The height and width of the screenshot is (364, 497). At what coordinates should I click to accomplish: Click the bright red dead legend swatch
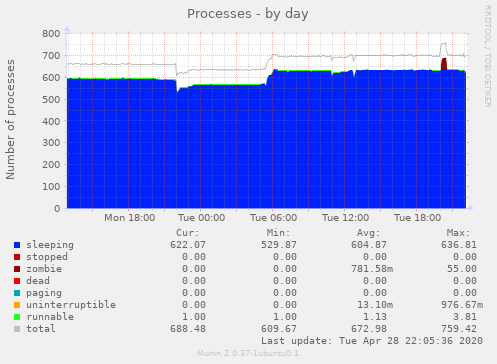pyautogui.click(x=17, y=281)
